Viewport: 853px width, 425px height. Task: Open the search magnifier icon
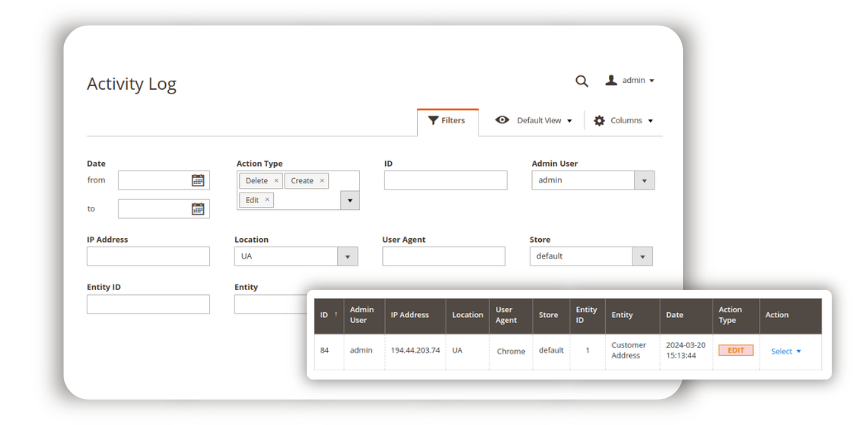click(x=582, y=81)
